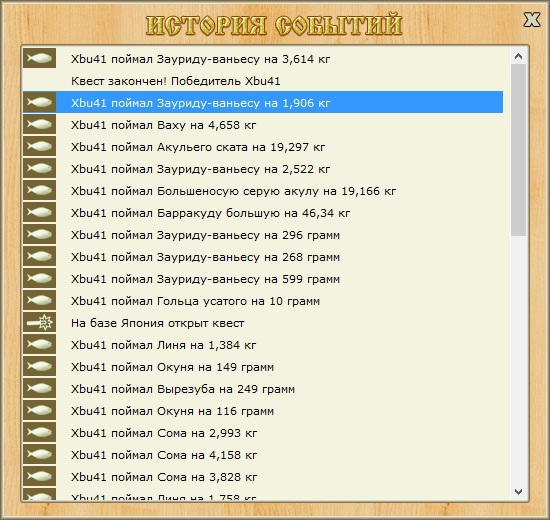Click the vertical scrollbar thumb
The width and height of the screenshot is (550, 520).
tap(518, 150)
